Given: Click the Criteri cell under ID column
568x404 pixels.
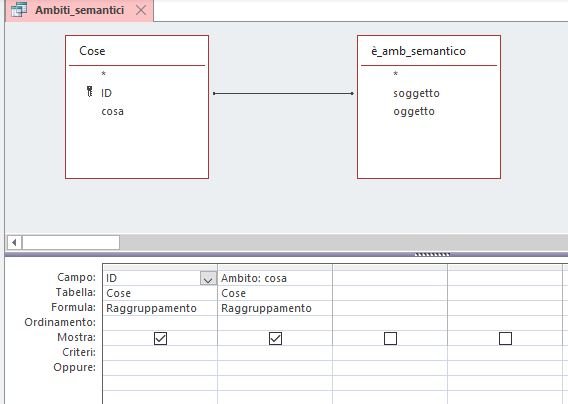Looking at the screenshot, I should tap(160, 353).
